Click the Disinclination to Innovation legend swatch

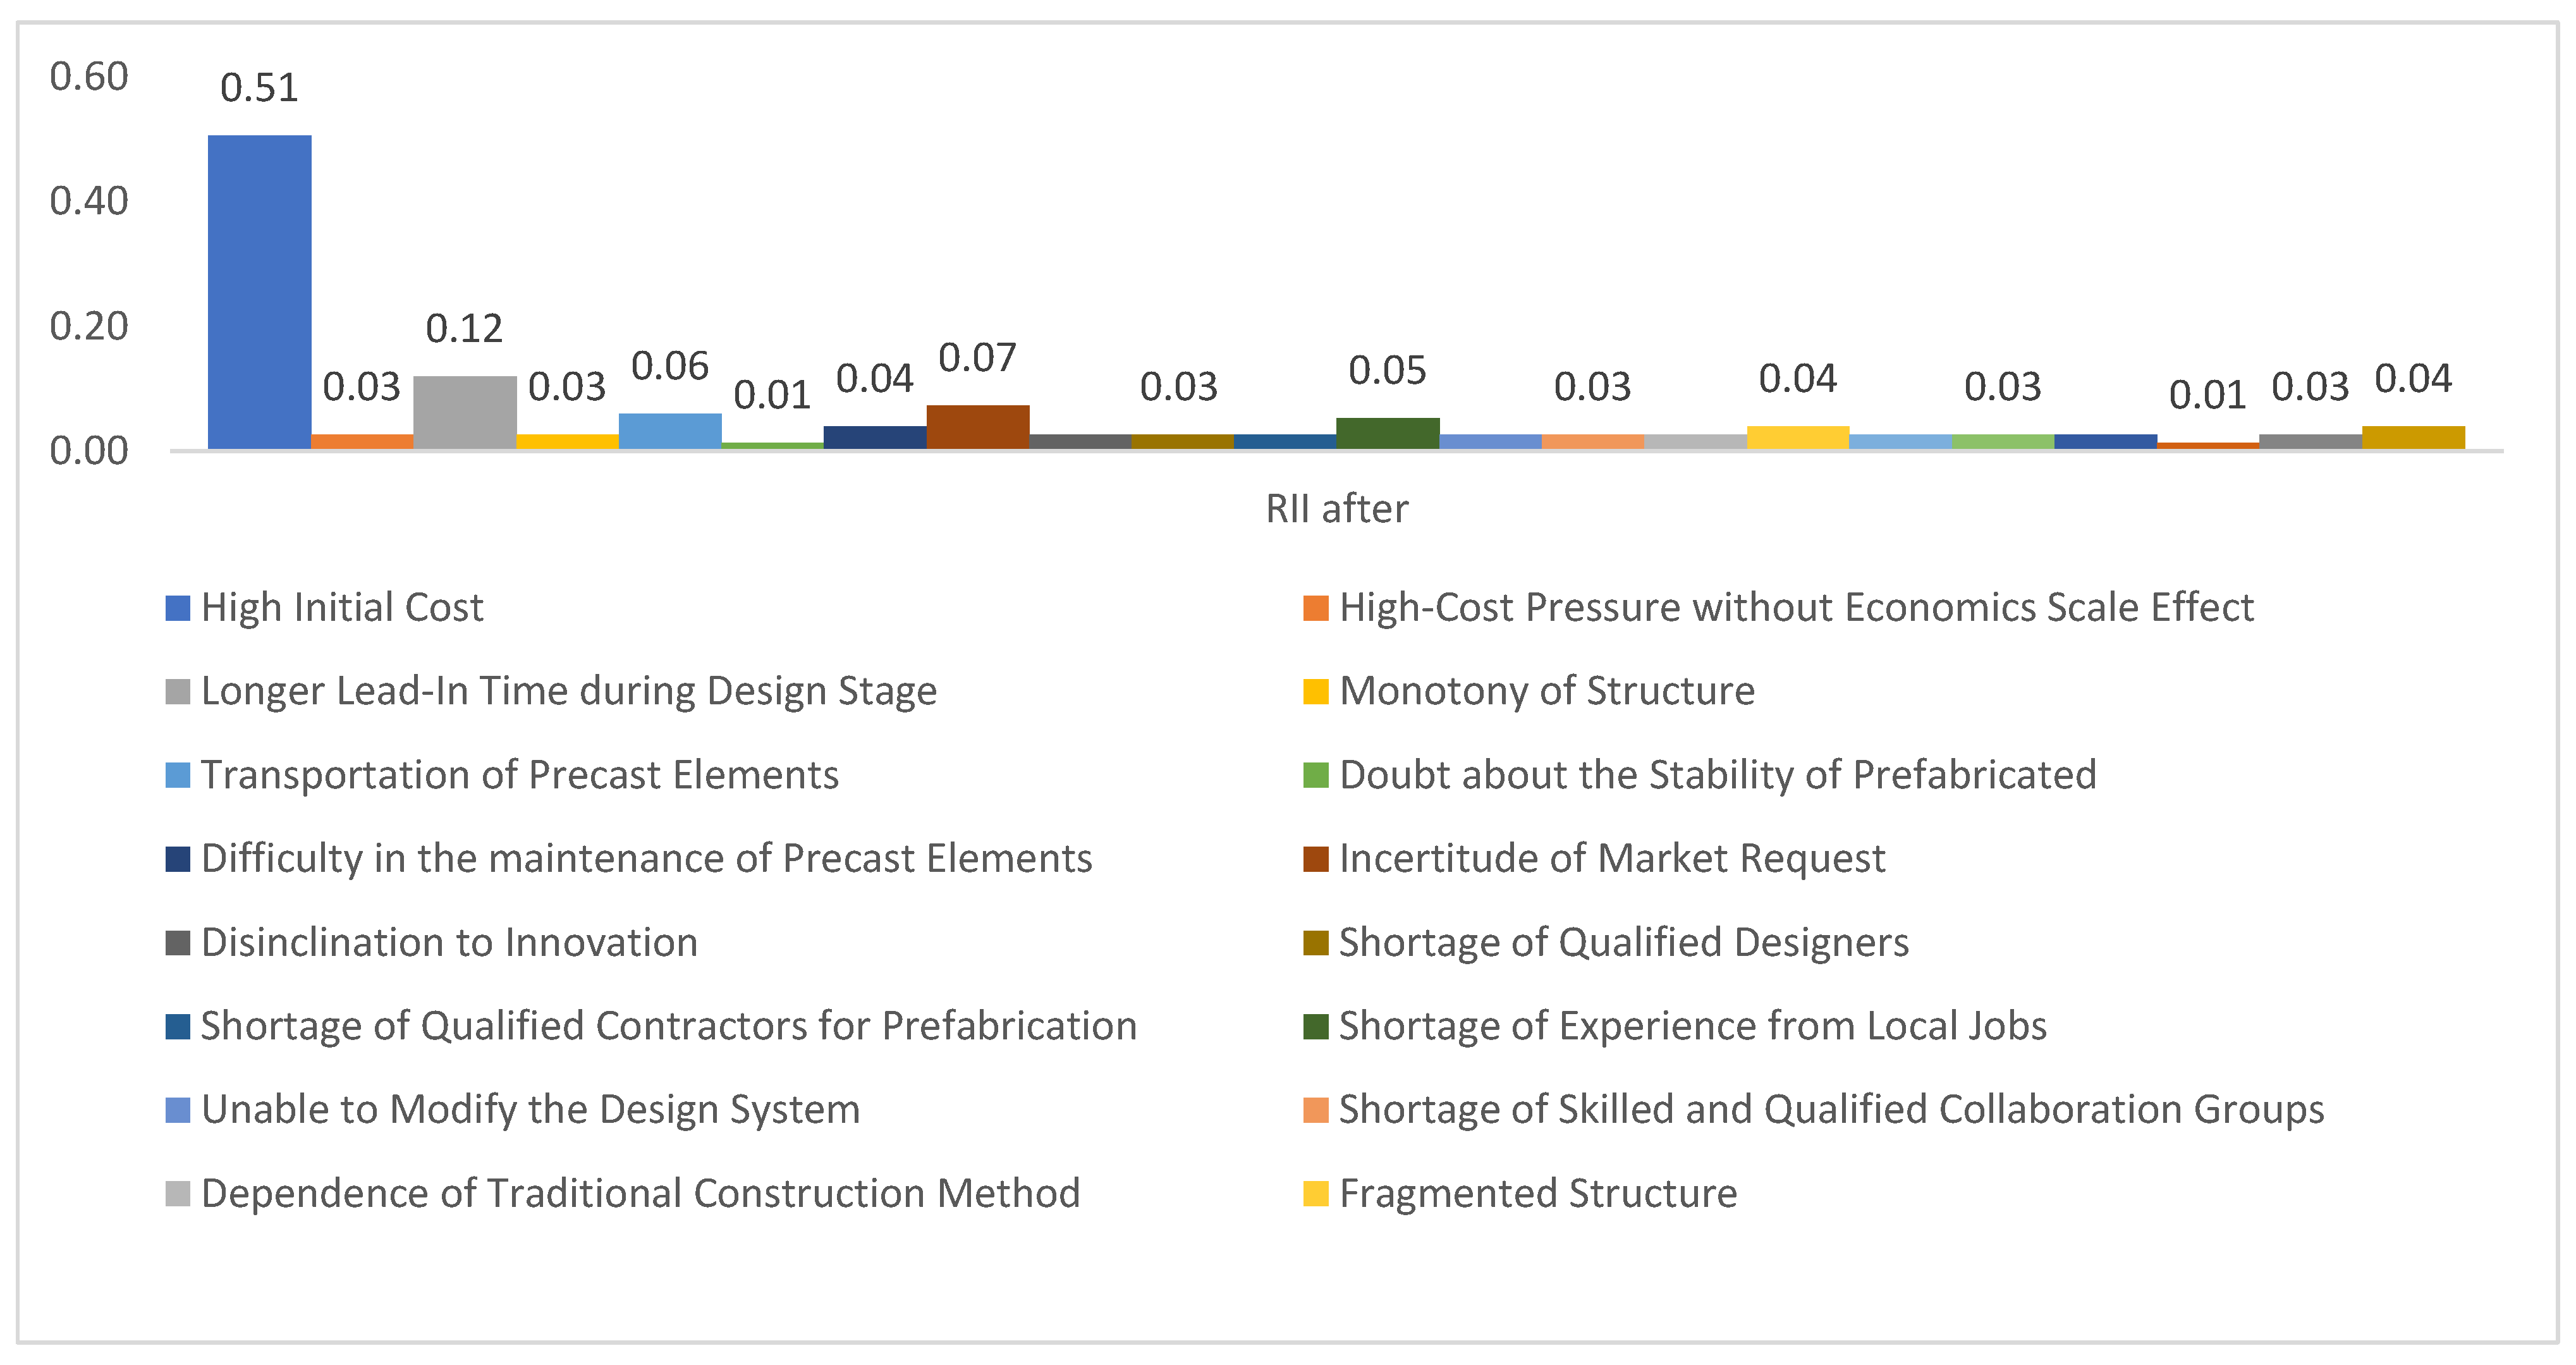coord(178,943)
